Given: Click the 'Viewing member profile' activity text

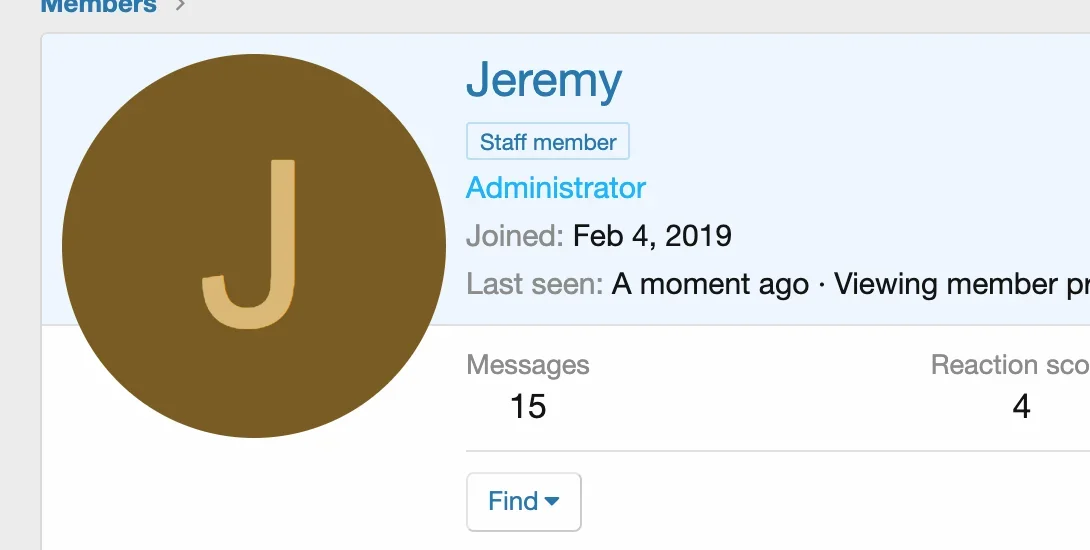Looking at the screenshot, I should click(x=960, y=285).
